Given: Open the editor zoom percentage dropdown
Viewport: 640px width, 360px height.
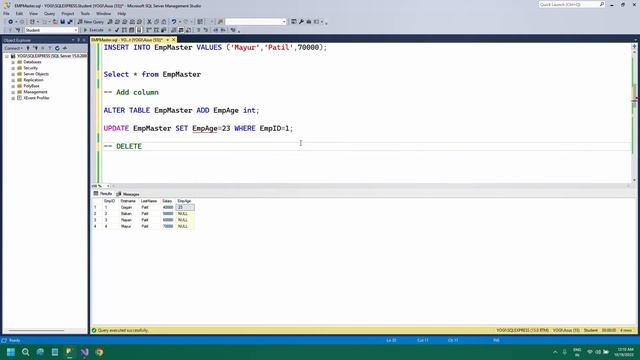Looking at the screenshot, I should pyautogui.click(x=108, y=186).
